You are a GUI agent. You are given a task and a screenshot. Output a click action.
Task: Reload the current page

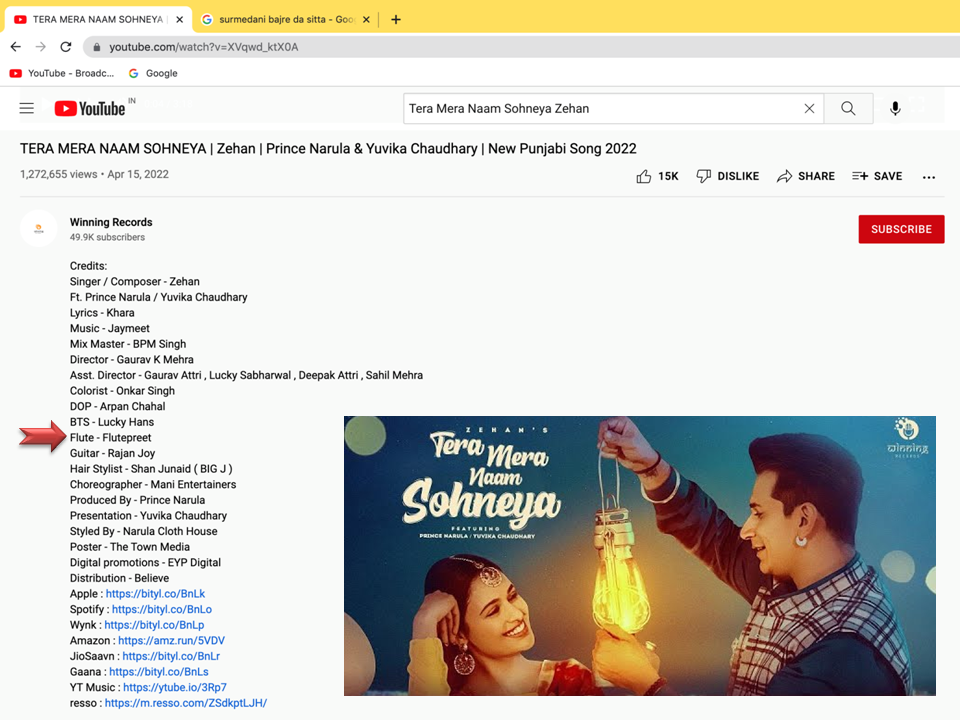click(x=66, y=47)
